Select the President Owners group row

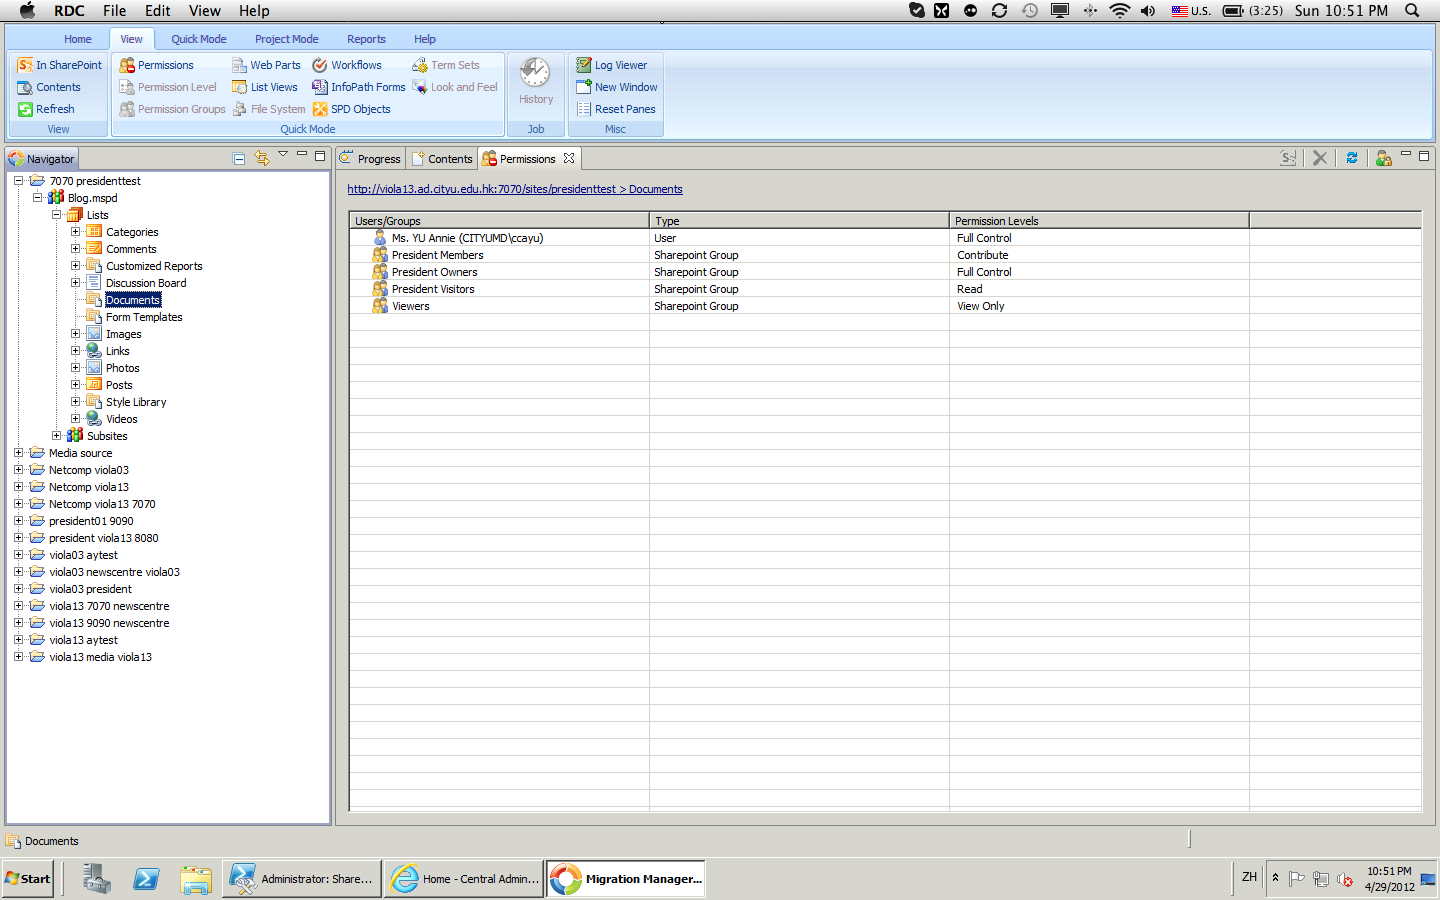click(885, 272)
